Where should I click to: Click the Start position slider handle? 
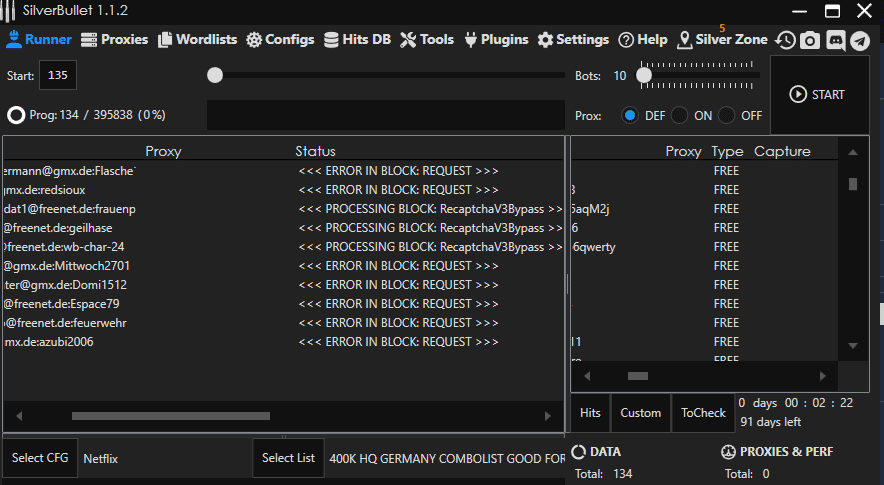pos(215,75)
